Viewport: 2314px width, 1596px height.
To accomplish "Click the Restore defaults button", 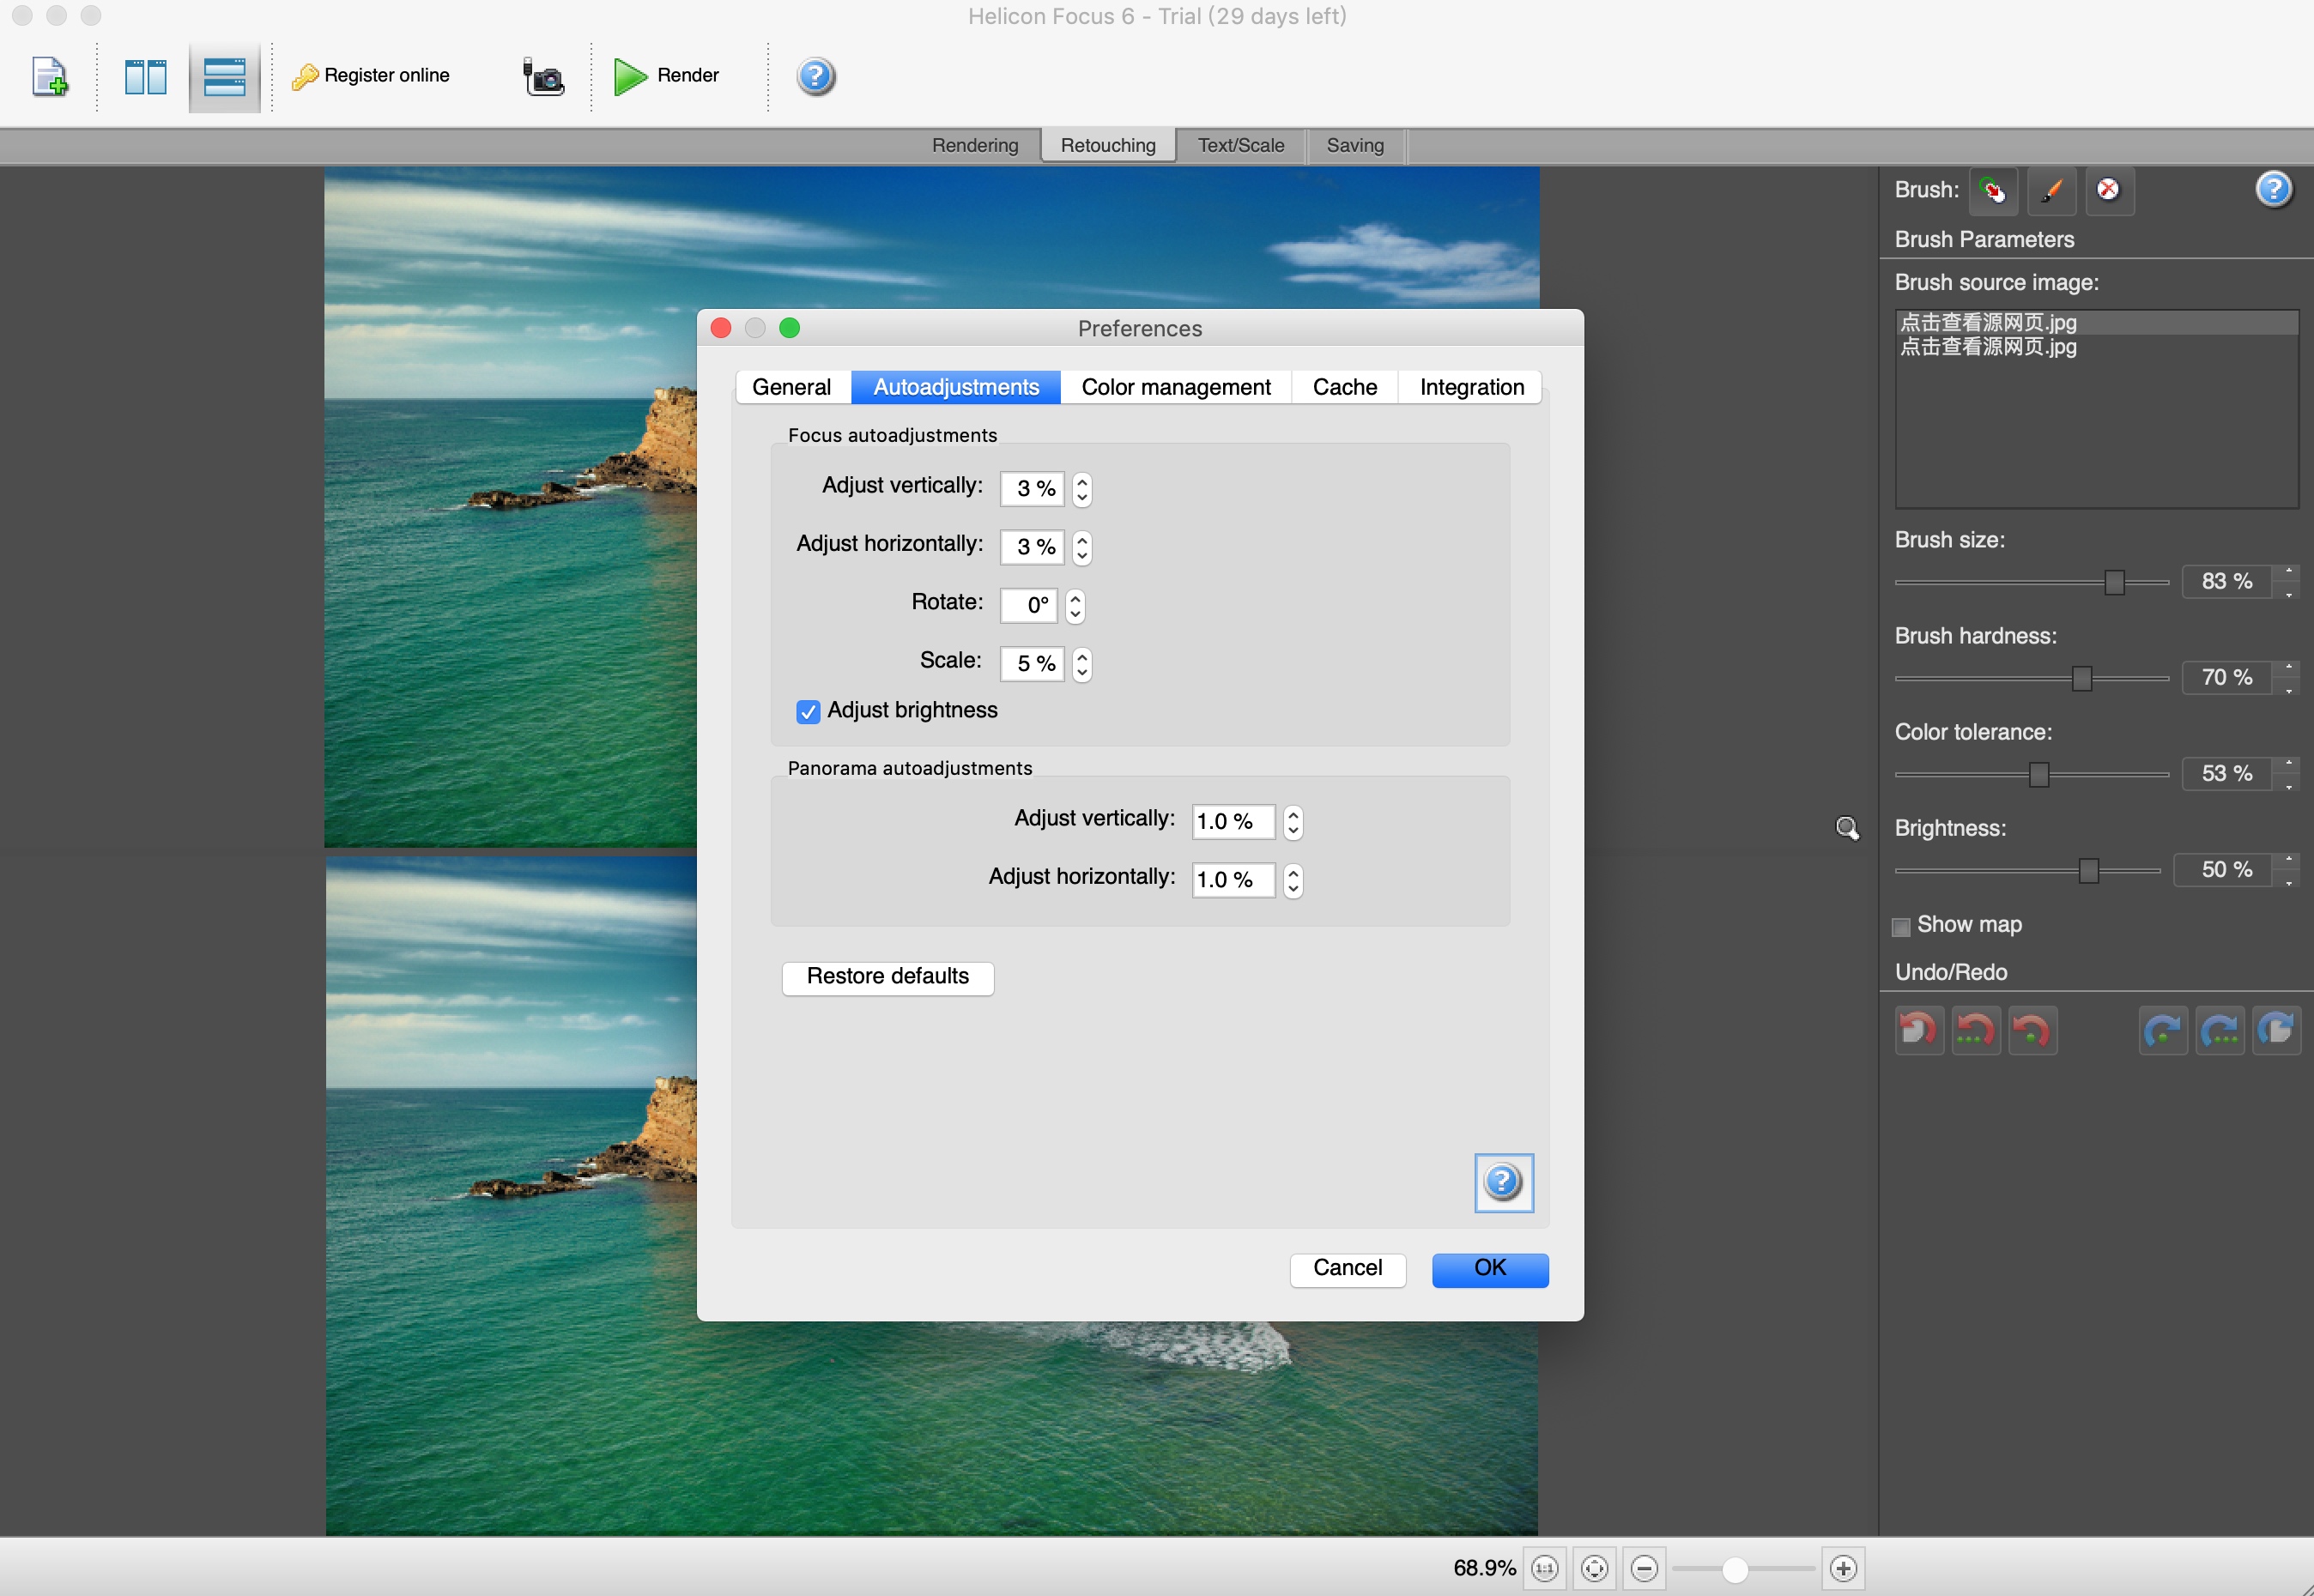I will coord(888,977).
